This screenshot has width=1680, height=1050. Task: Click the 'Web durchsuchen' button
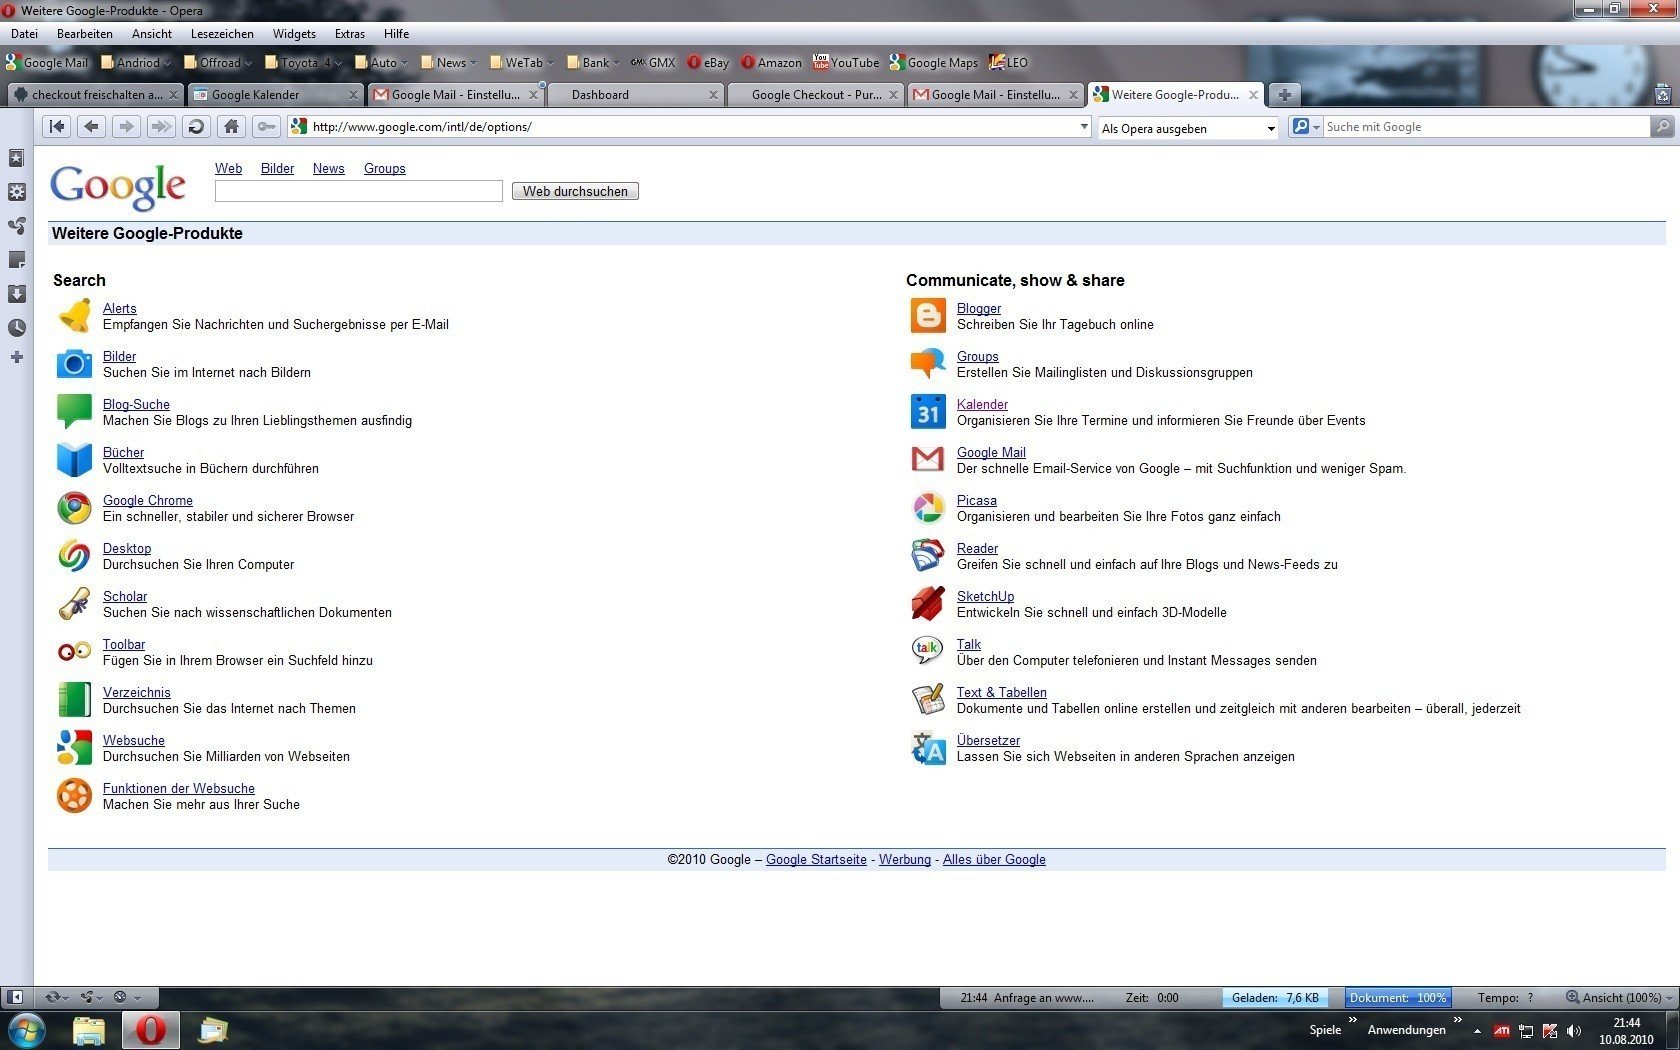575,191
